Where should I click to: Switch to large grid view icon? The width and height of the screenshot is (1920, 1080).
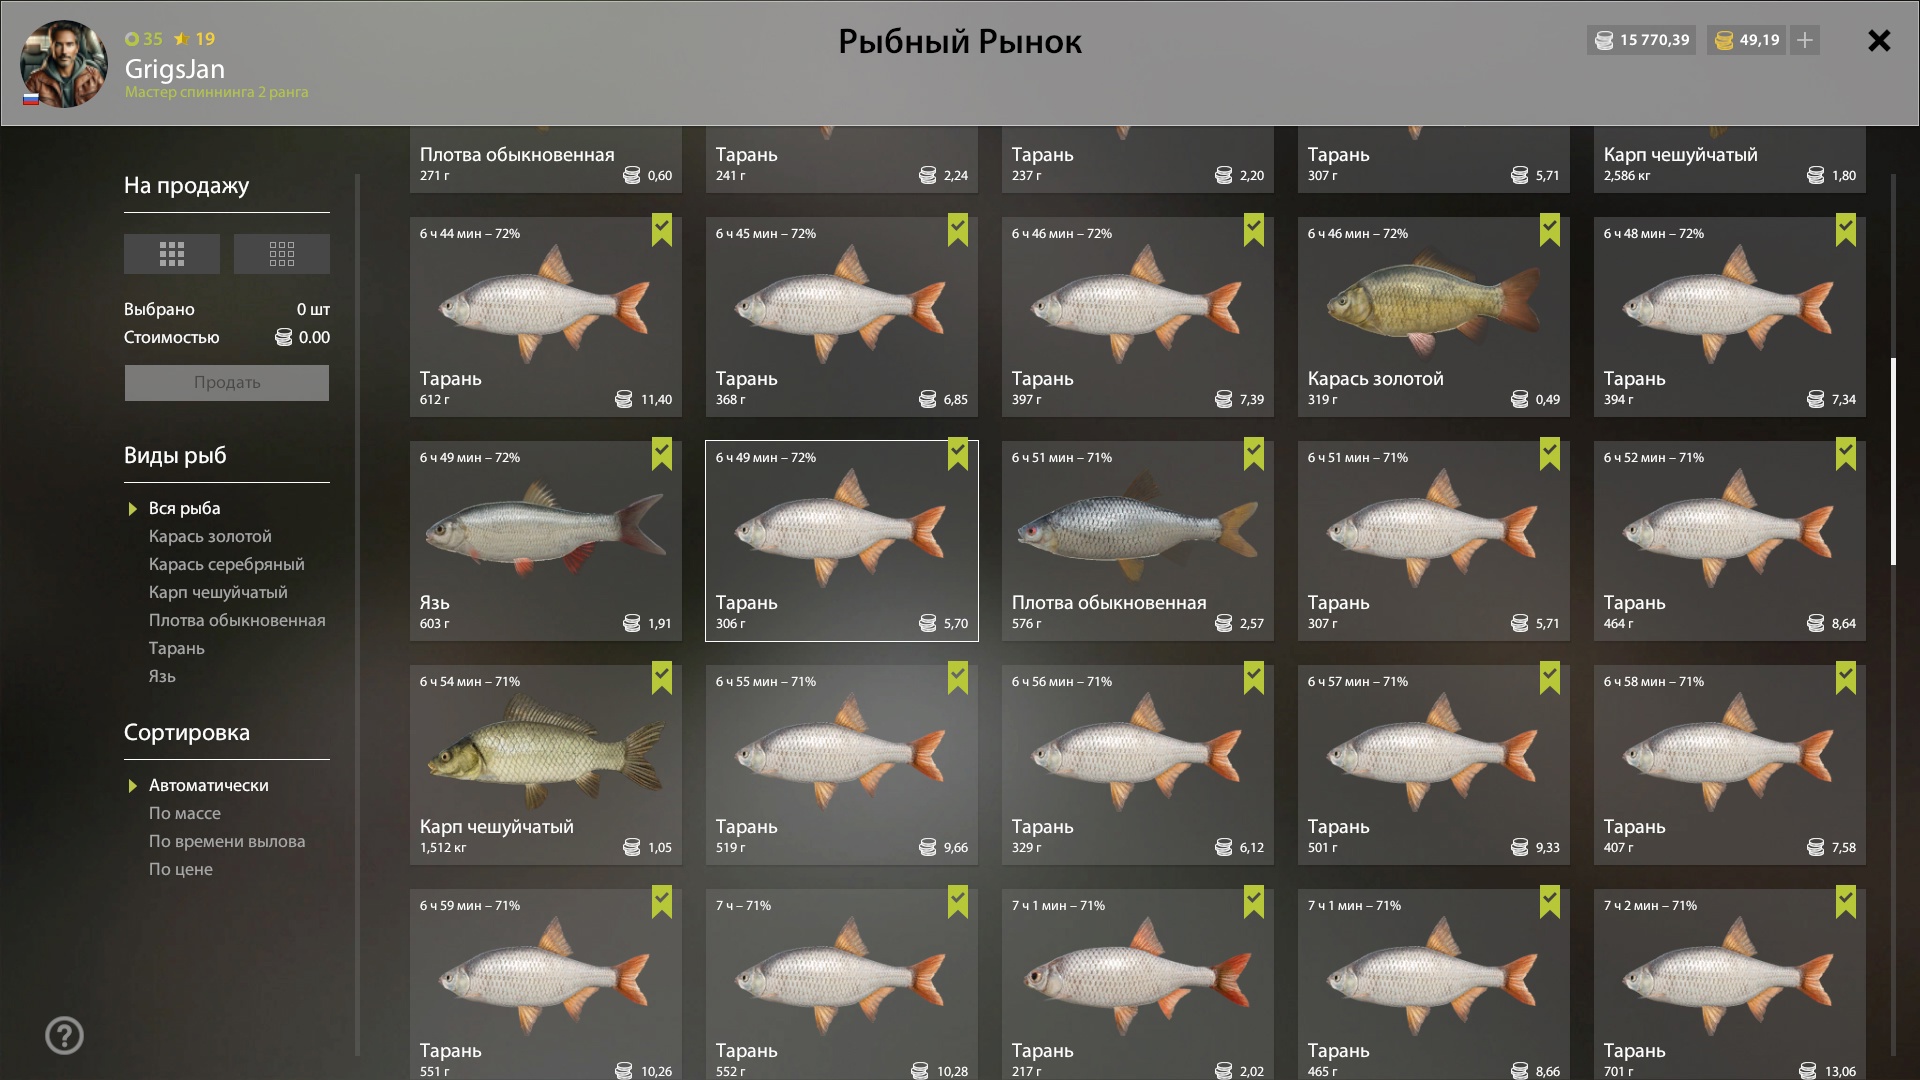(172, 254)
